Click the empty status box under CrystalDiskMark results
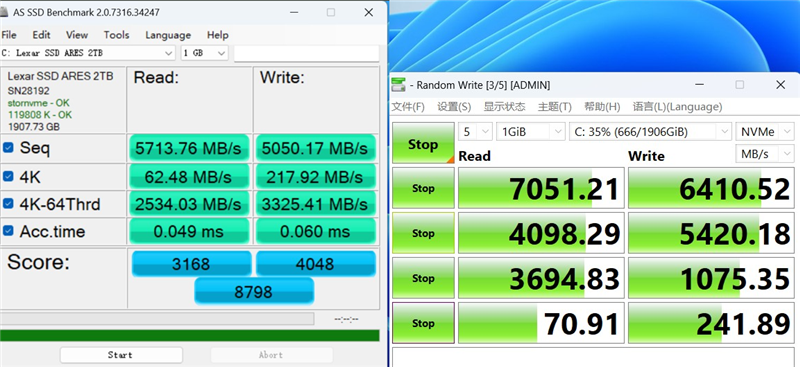The height and width of the screenshot is (367, 800). coord(593,357)
